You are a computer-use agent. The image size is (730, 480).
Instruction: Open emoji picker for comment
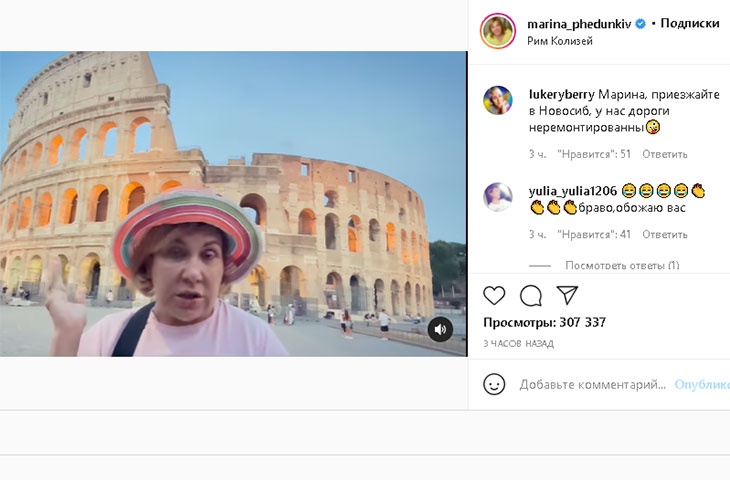point(494,384)
